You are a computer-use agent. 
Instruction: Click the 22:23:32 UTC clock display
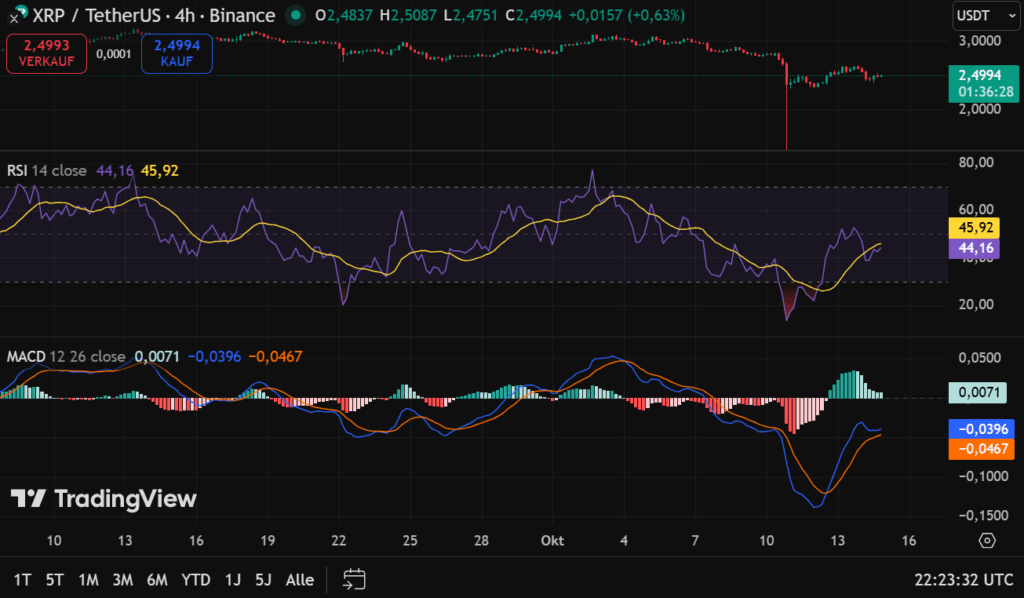coord(963,579)
